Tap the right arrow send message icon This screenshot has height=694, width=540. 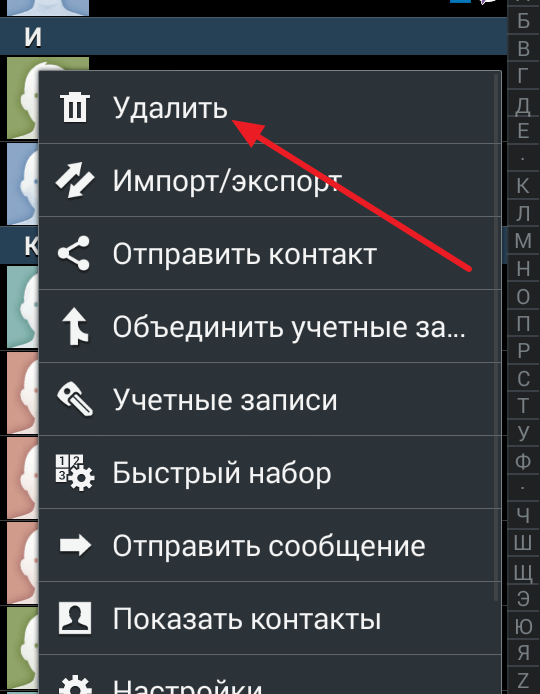point(75,546)
